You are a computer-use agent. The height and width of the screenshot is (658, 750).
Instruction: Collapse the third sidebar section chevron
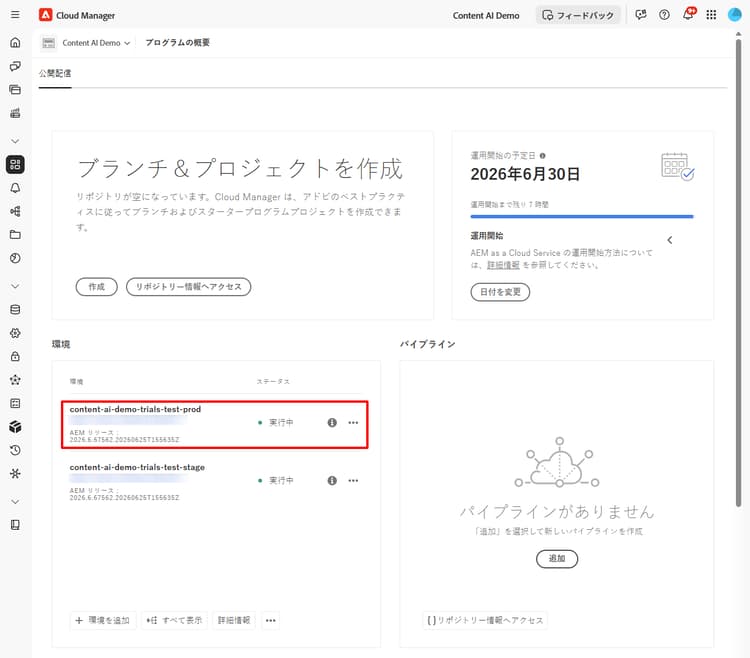click(x=15, y=502)
